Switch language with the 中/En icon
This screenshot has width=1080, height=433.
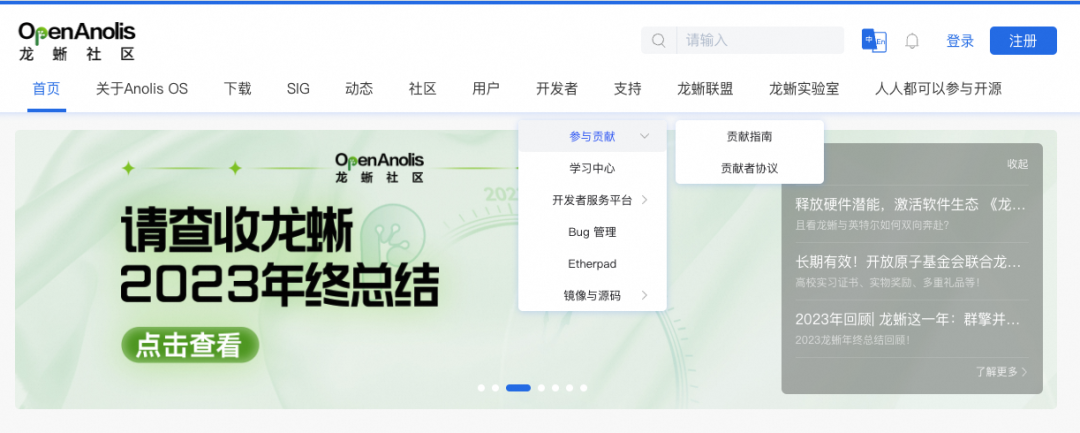(x=874, y=41)
